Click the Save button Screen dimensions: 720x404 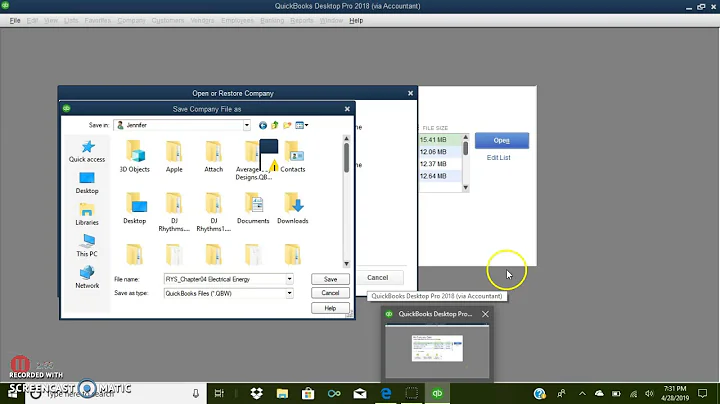click(330, 279)
